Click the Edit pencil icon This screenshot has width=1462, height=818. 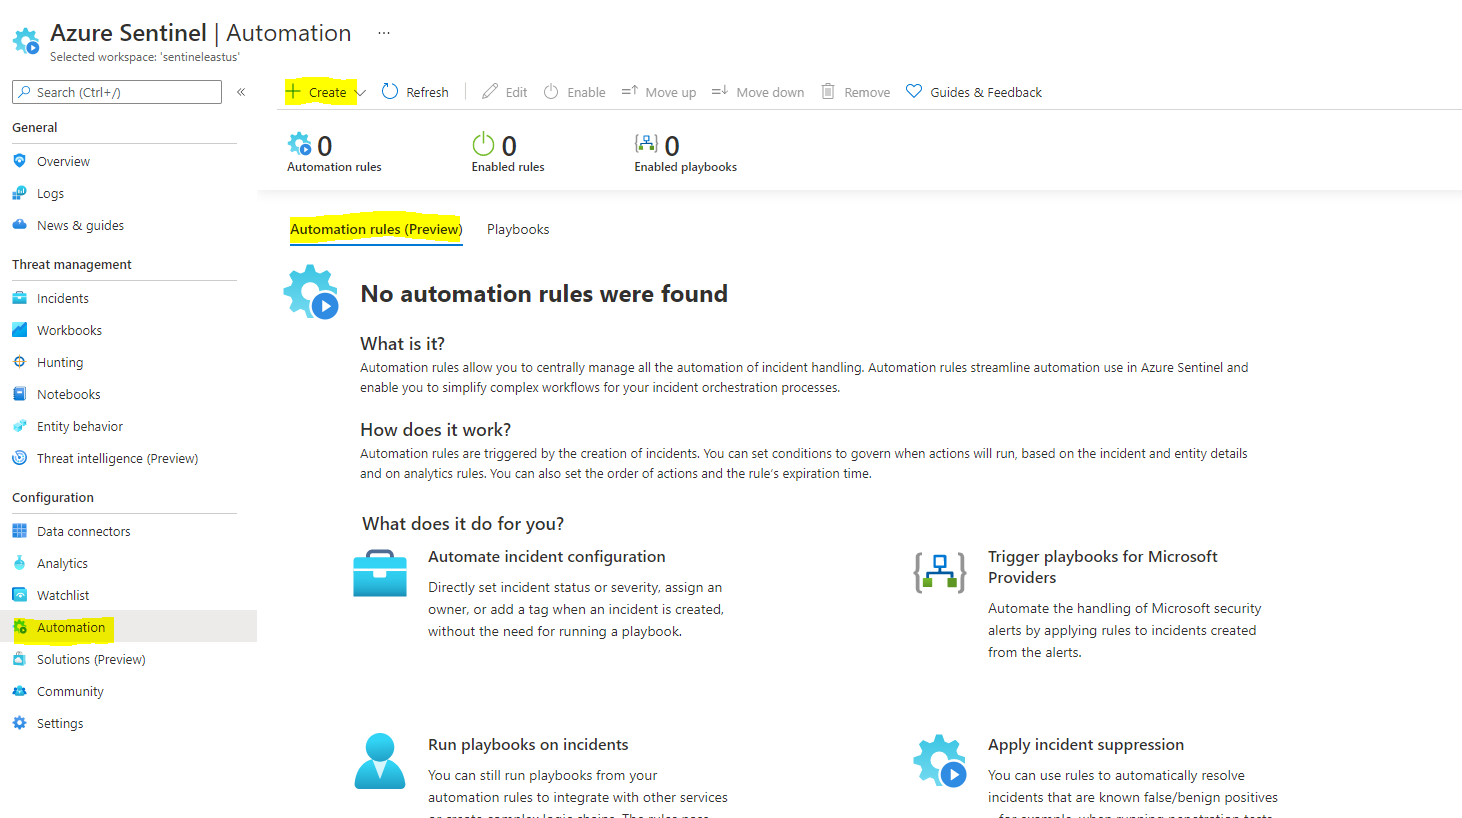[x=490, y=91]
